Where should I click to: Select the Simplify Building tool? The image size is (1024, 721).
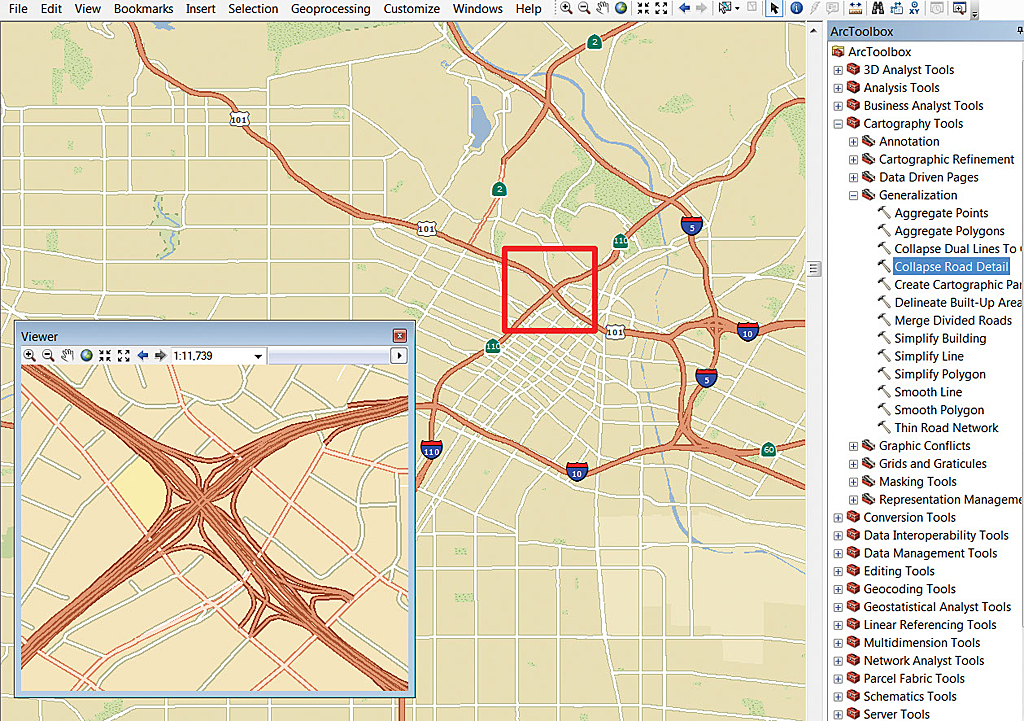[940, 338]
